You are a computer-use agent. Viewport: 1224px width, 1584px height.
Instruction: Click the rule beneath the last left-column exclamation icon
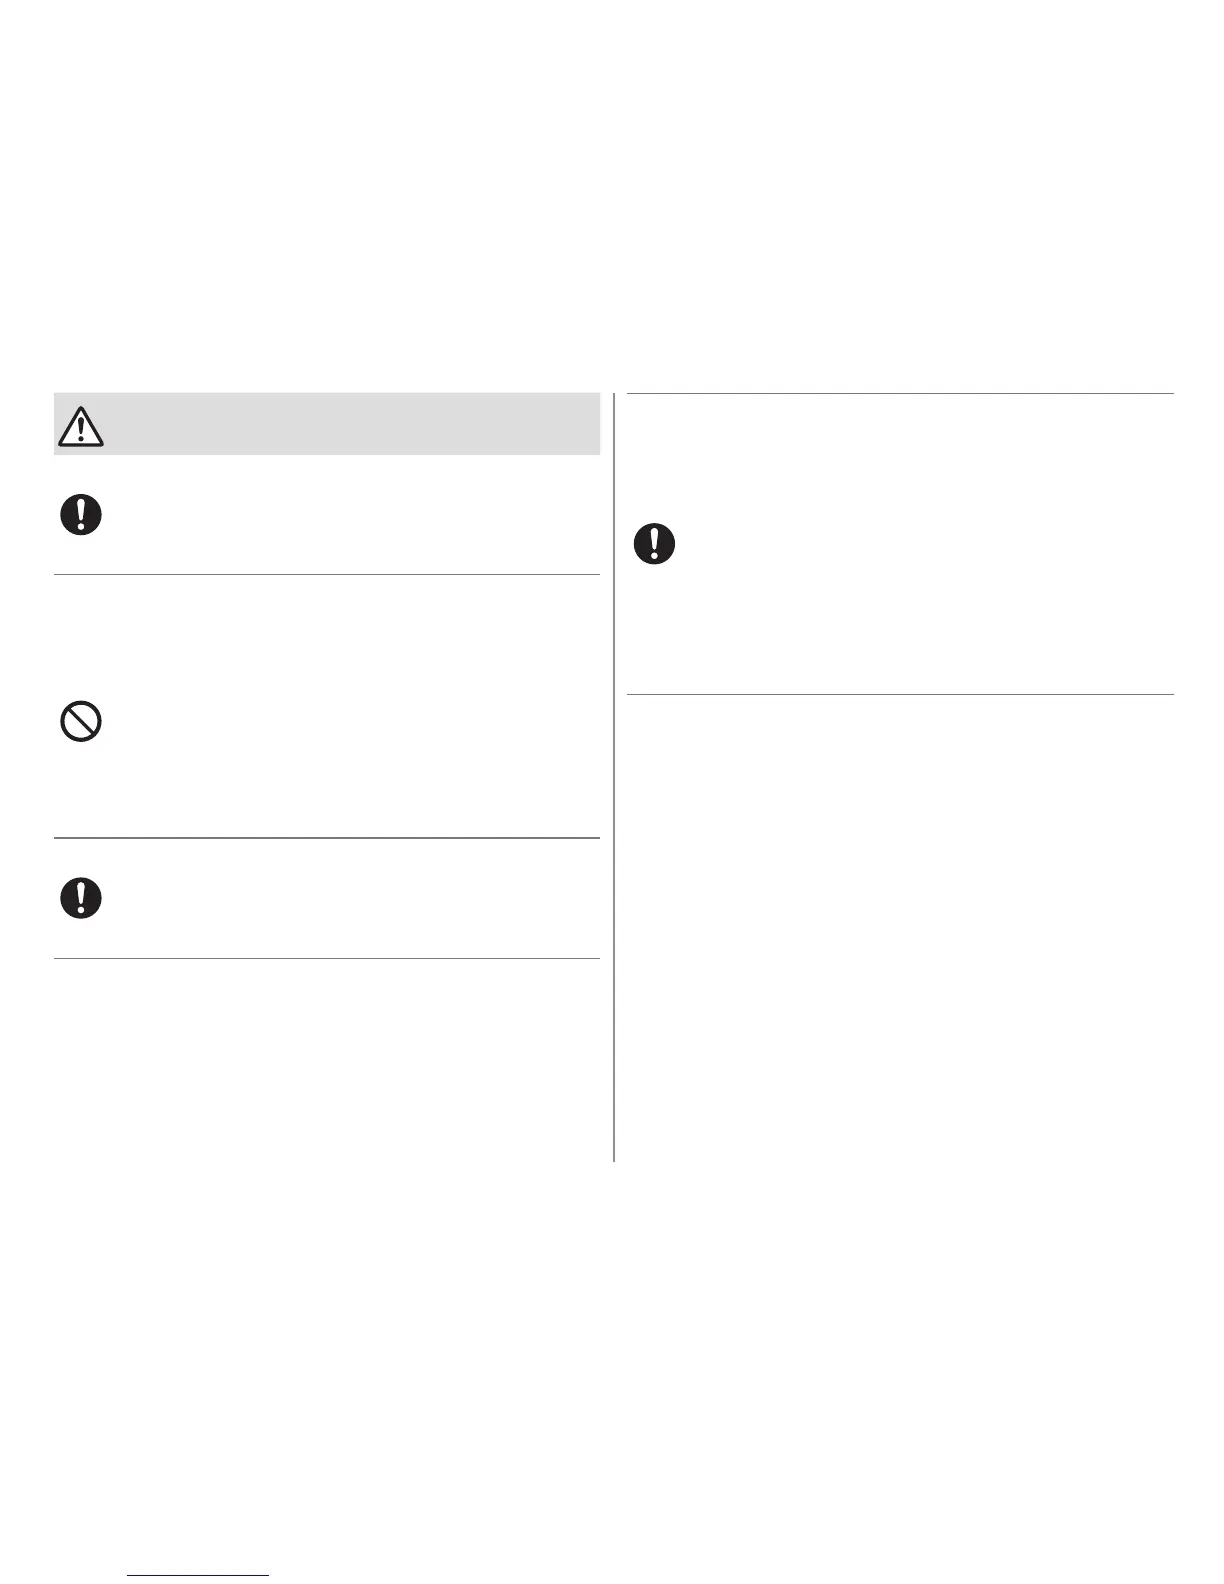coord(326,959)
